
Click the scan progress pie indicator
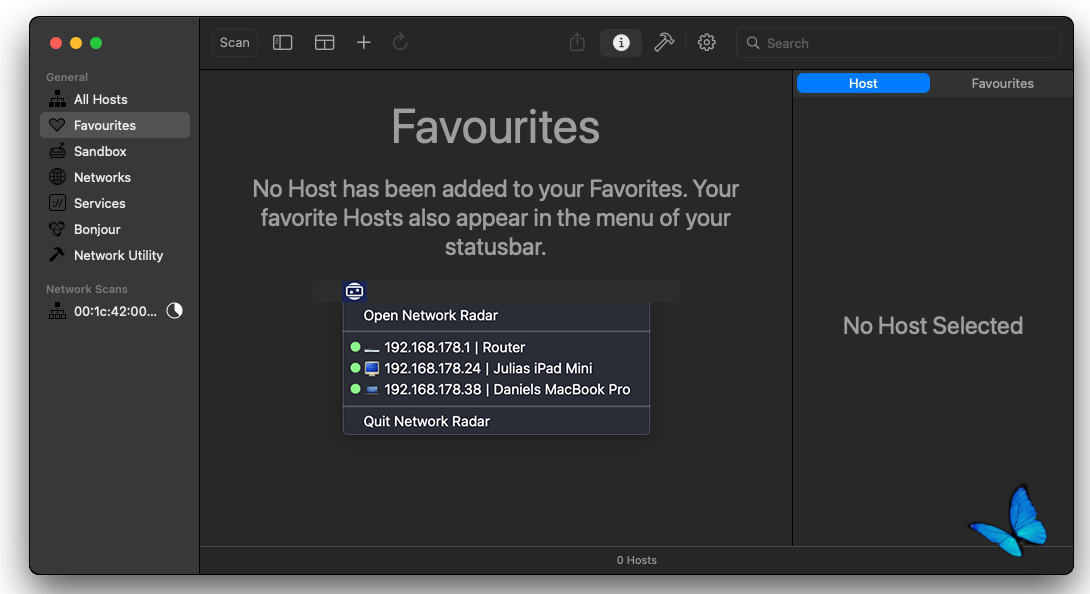174,311
